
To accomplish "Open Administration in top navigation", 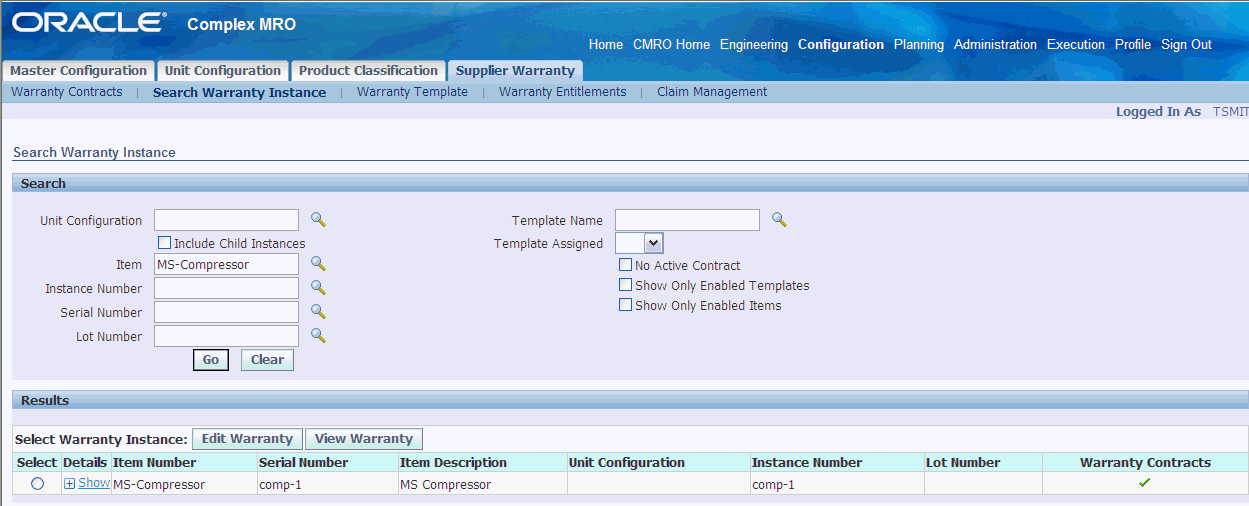I will pyautogui.click(x=995, y=45).
